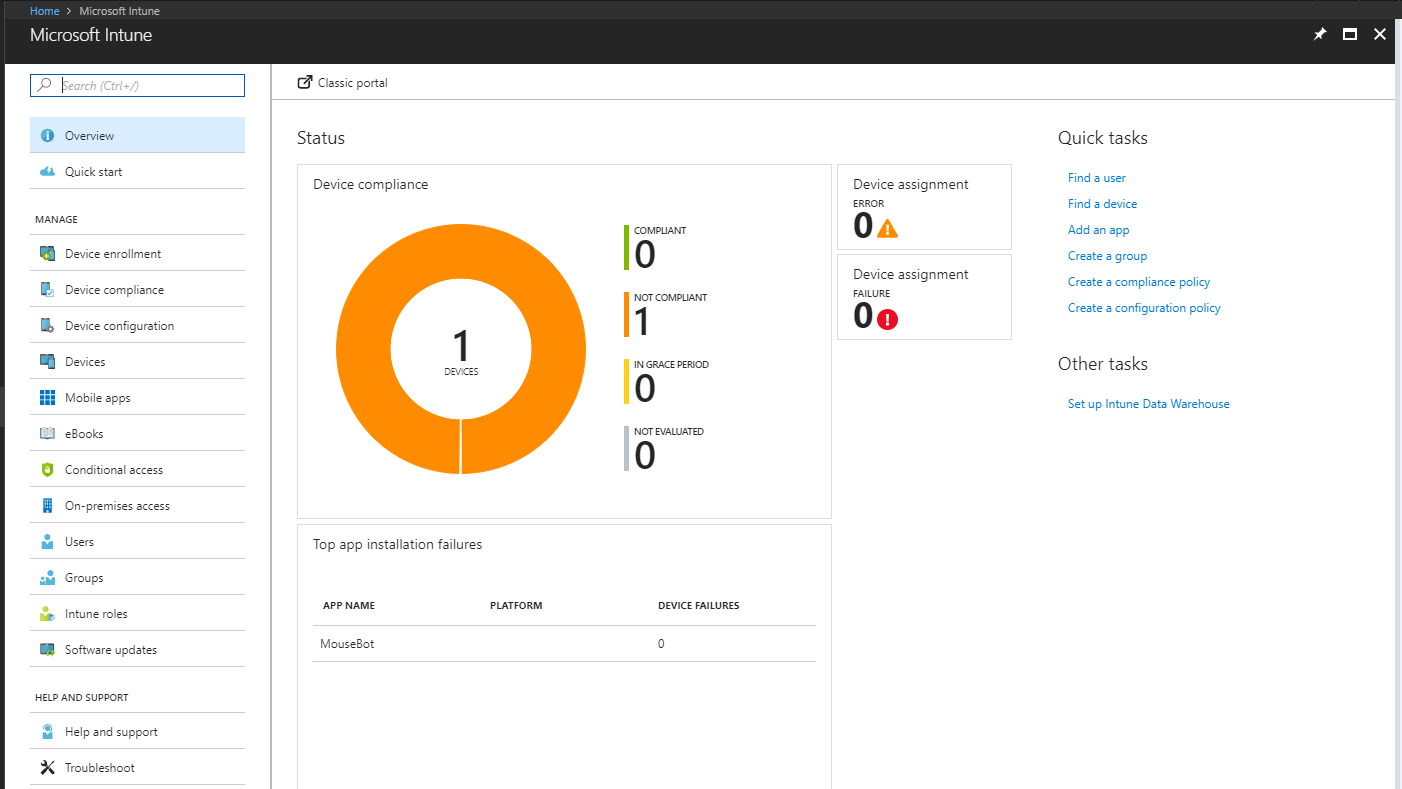
Task: Select Device enrollment in the menu
Action: point(137,254)
